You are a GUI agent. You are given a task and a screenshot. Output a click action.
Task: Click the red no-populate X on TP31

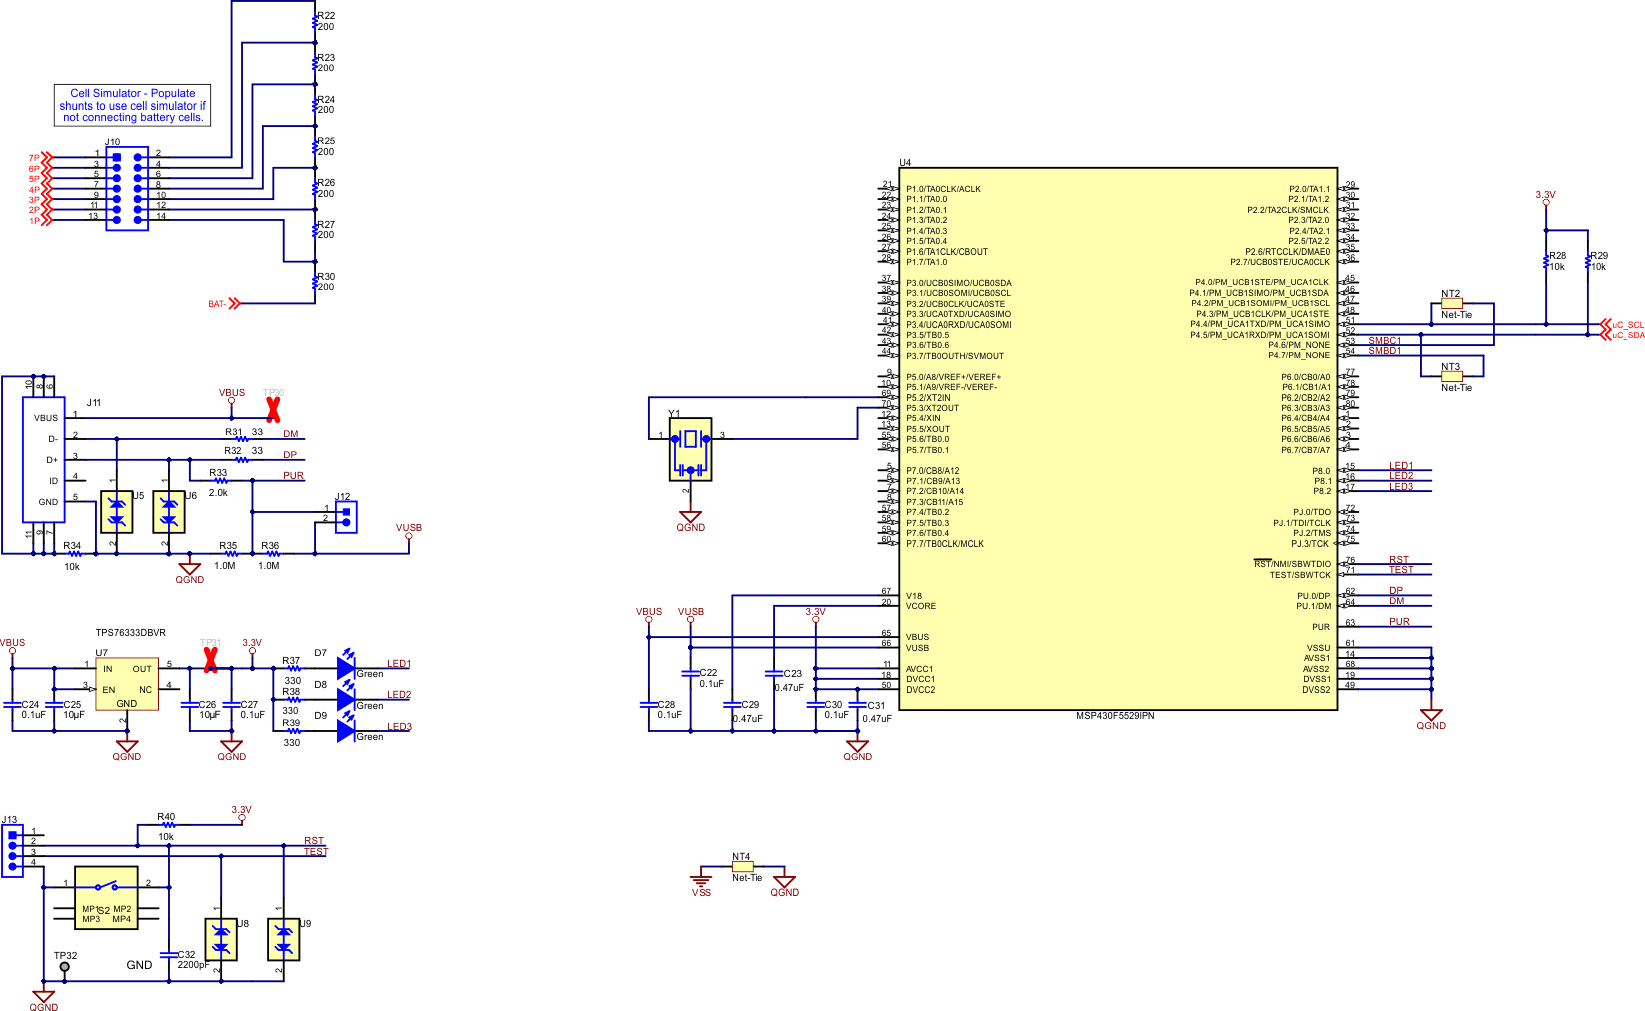pyautogui.click(x=210, y=662)
